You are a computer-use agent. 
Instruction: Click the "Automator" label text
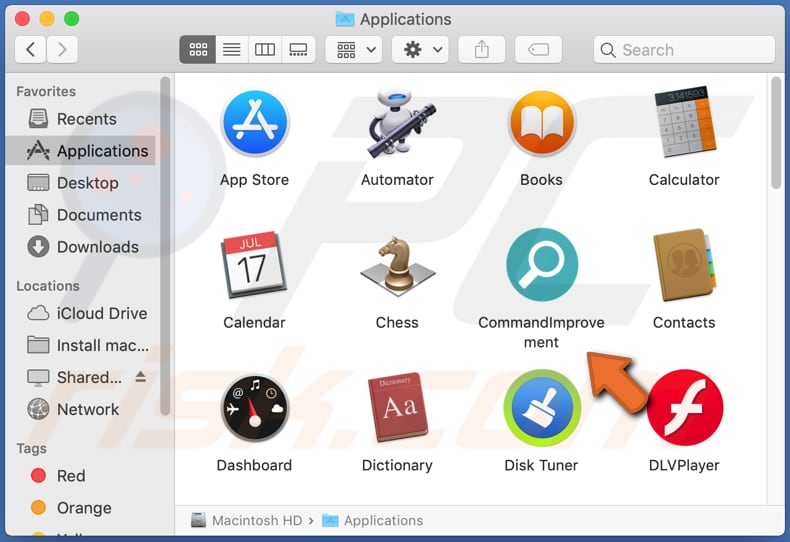[x=398, y=180]
